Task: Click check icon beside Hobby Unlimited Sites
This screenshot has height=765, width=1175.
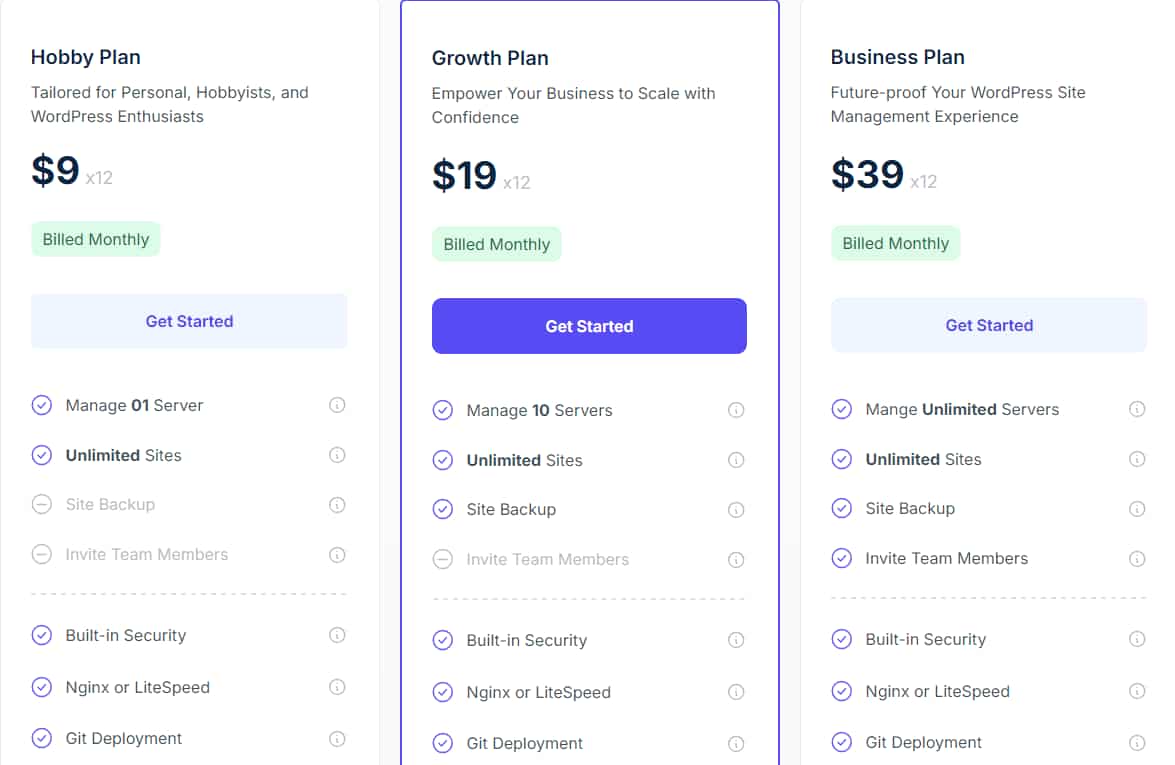Action: (42, 455)
